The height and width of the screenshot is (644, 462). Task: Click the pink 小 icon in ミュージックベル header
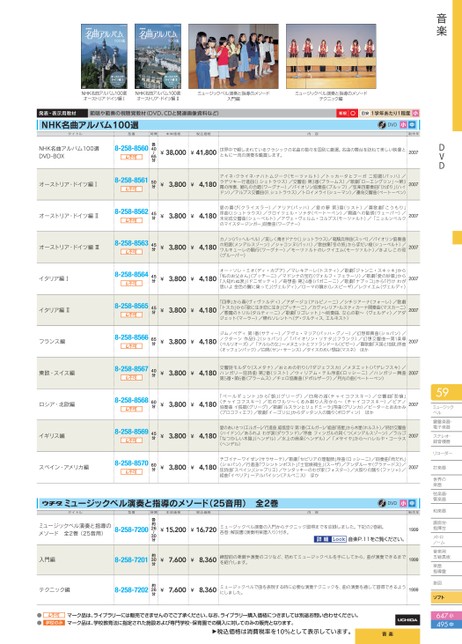click(x=403, y=503)
